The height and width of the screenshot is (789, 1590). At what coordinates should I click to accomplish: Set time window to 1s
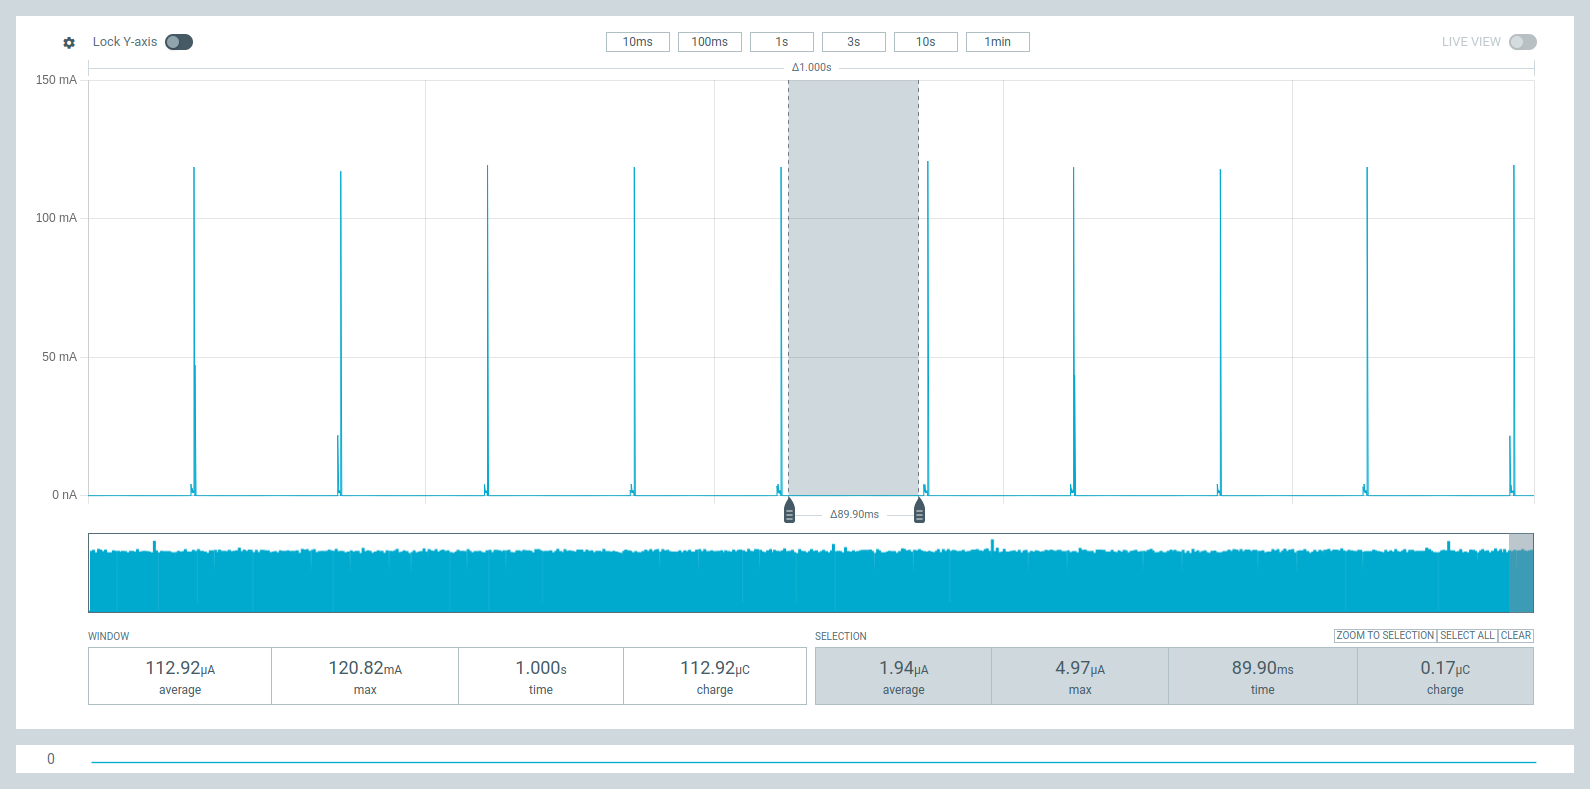click(782, 42)
